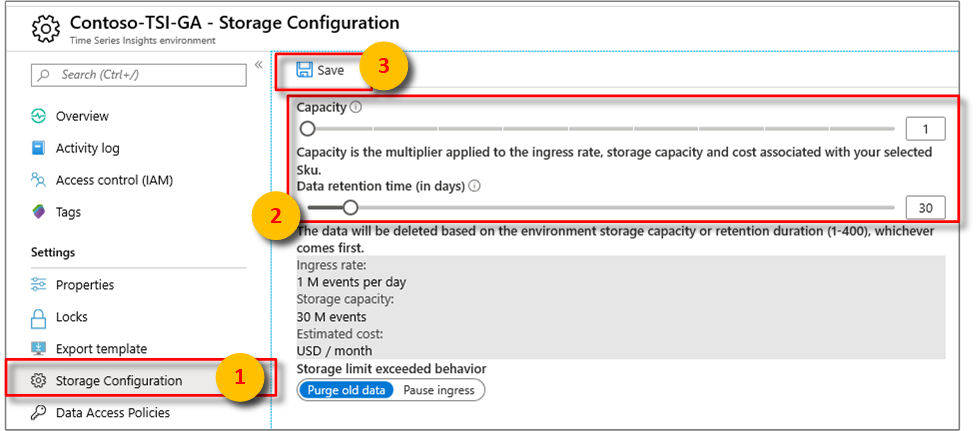This screenshot has height=431, width=976.
Task: Click the Locks padlock icon
Action: pyautogui.click(x=39, y=317)
